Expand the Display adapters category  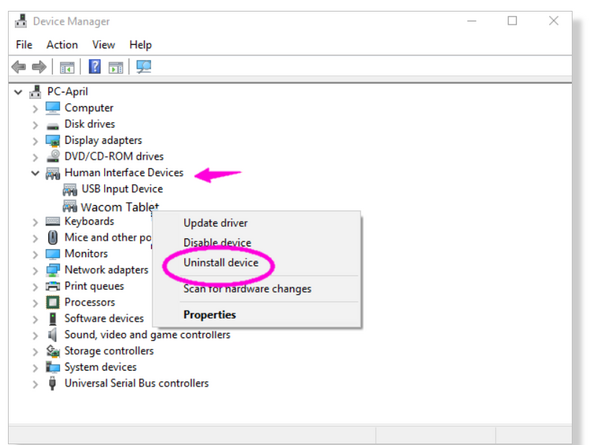[x=35, y=141]
